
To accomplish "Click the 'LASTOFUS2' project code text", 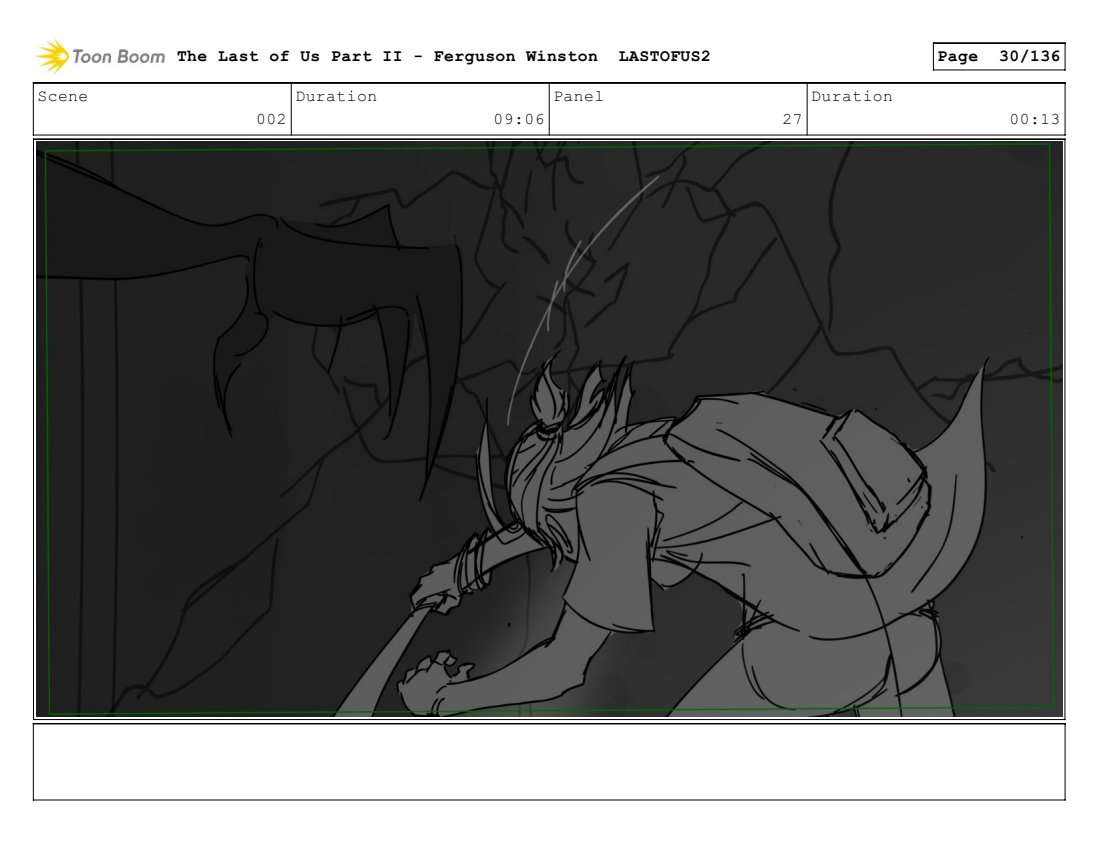I will tap(664, 56).
